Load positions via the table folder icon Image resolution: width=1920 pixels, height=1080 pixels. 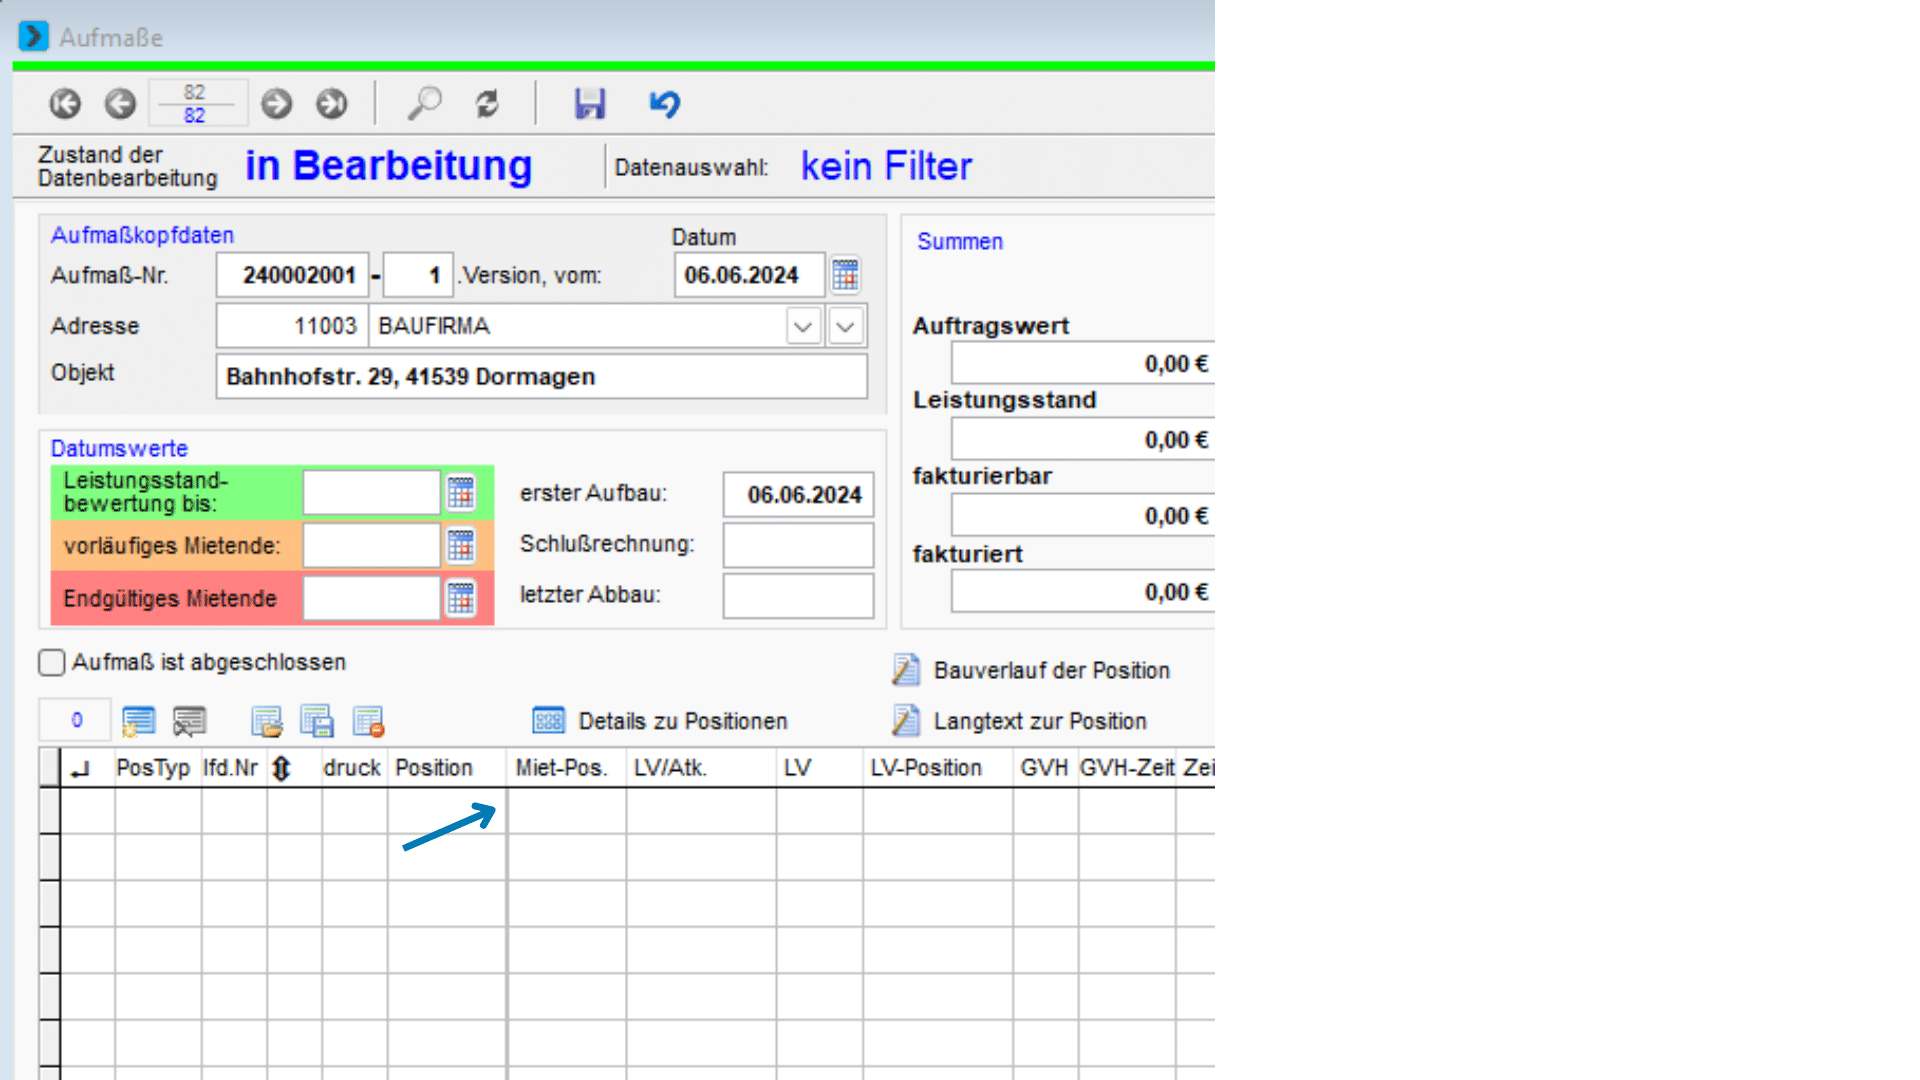tap(267, 721)
